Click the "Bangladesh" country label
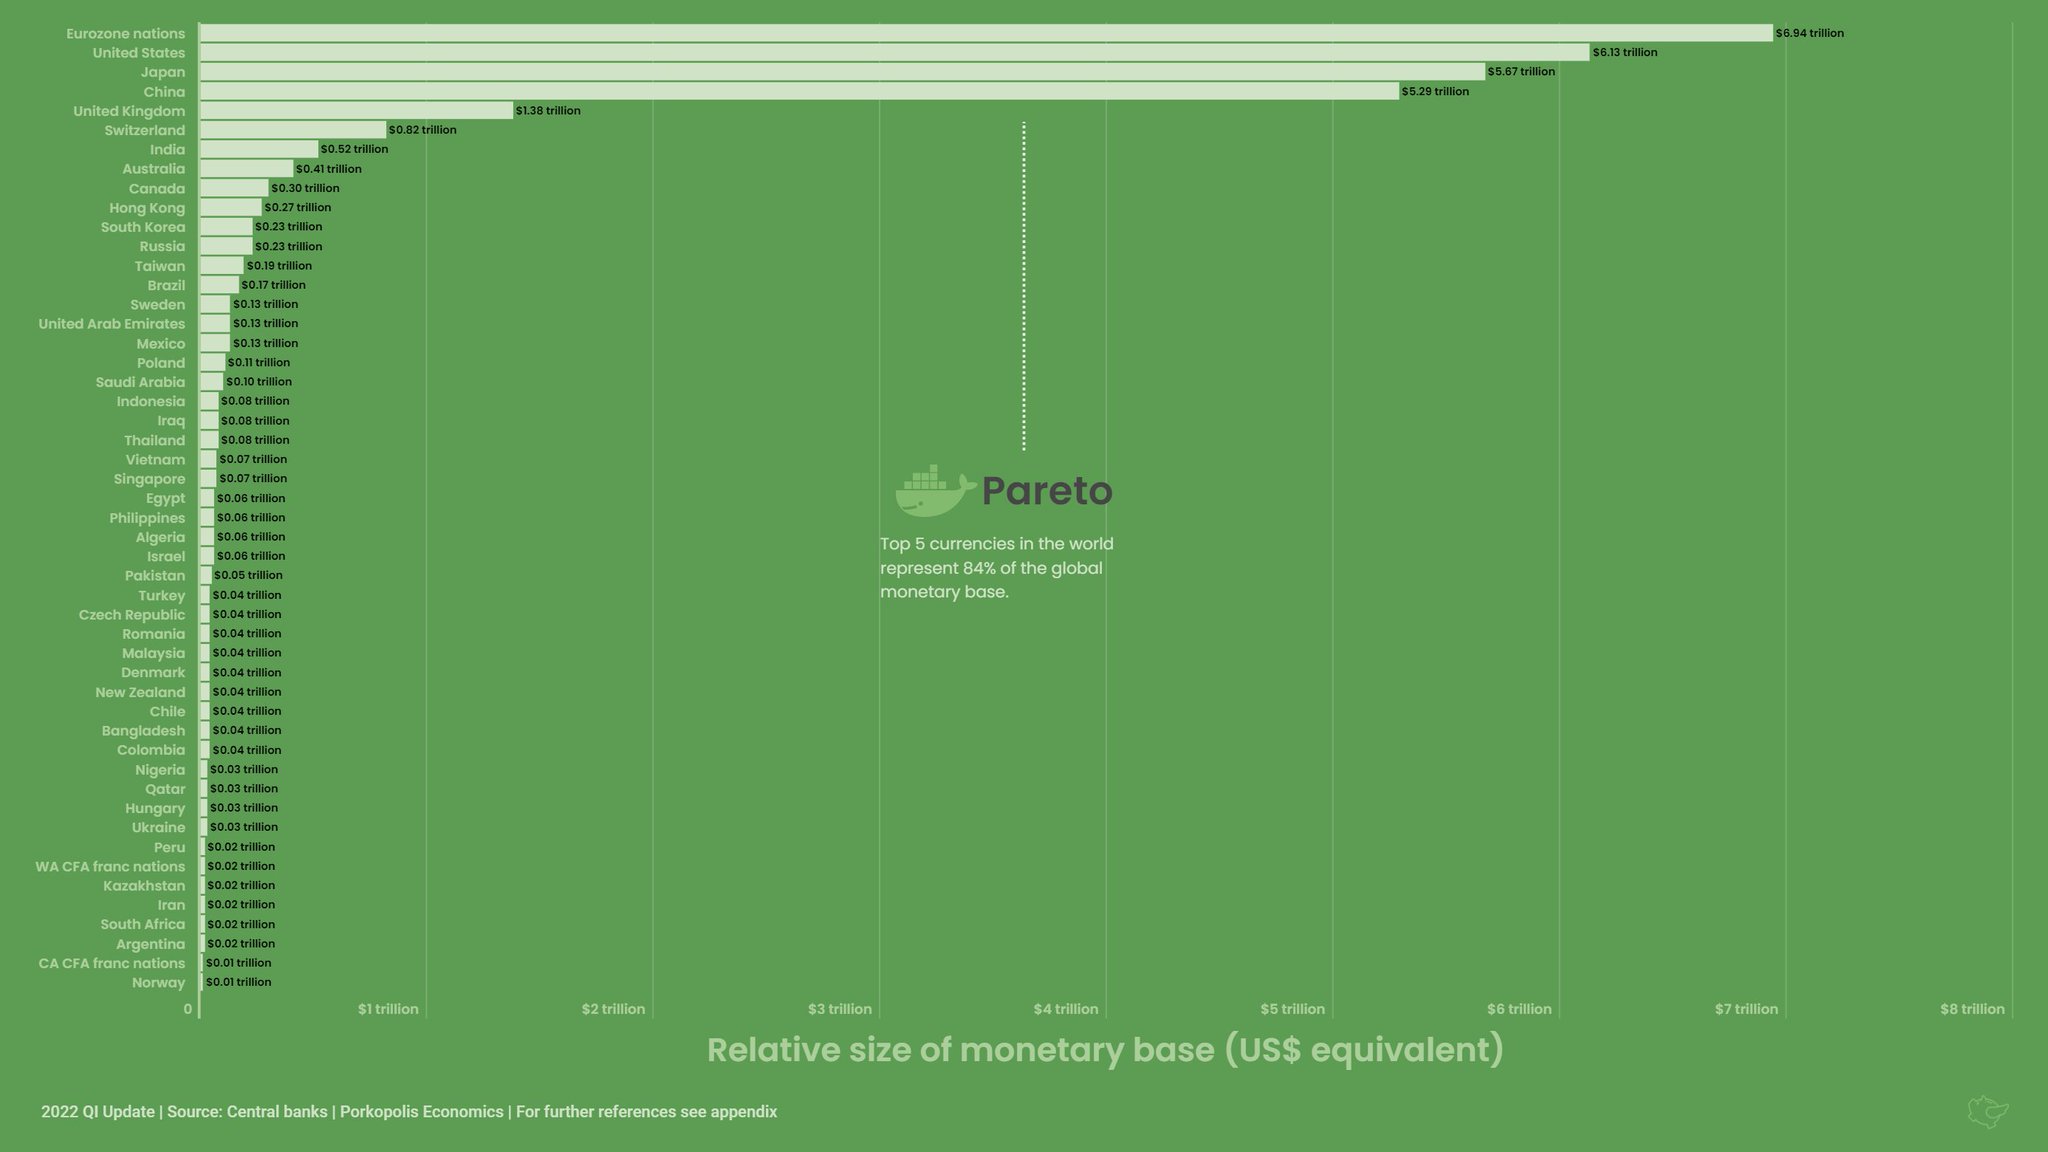Viewport: 2048px width, 1152px height. (143, 731)
